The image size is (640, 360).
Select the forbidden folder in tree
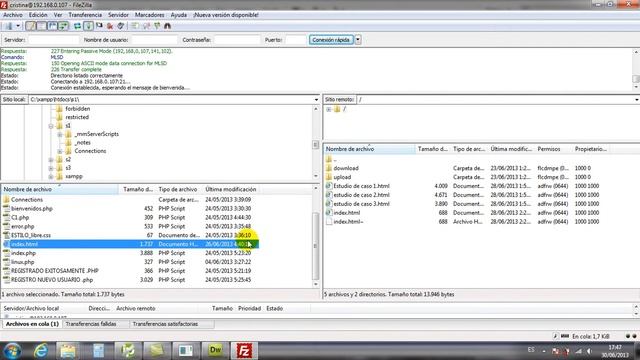click(x=78, y=109)
